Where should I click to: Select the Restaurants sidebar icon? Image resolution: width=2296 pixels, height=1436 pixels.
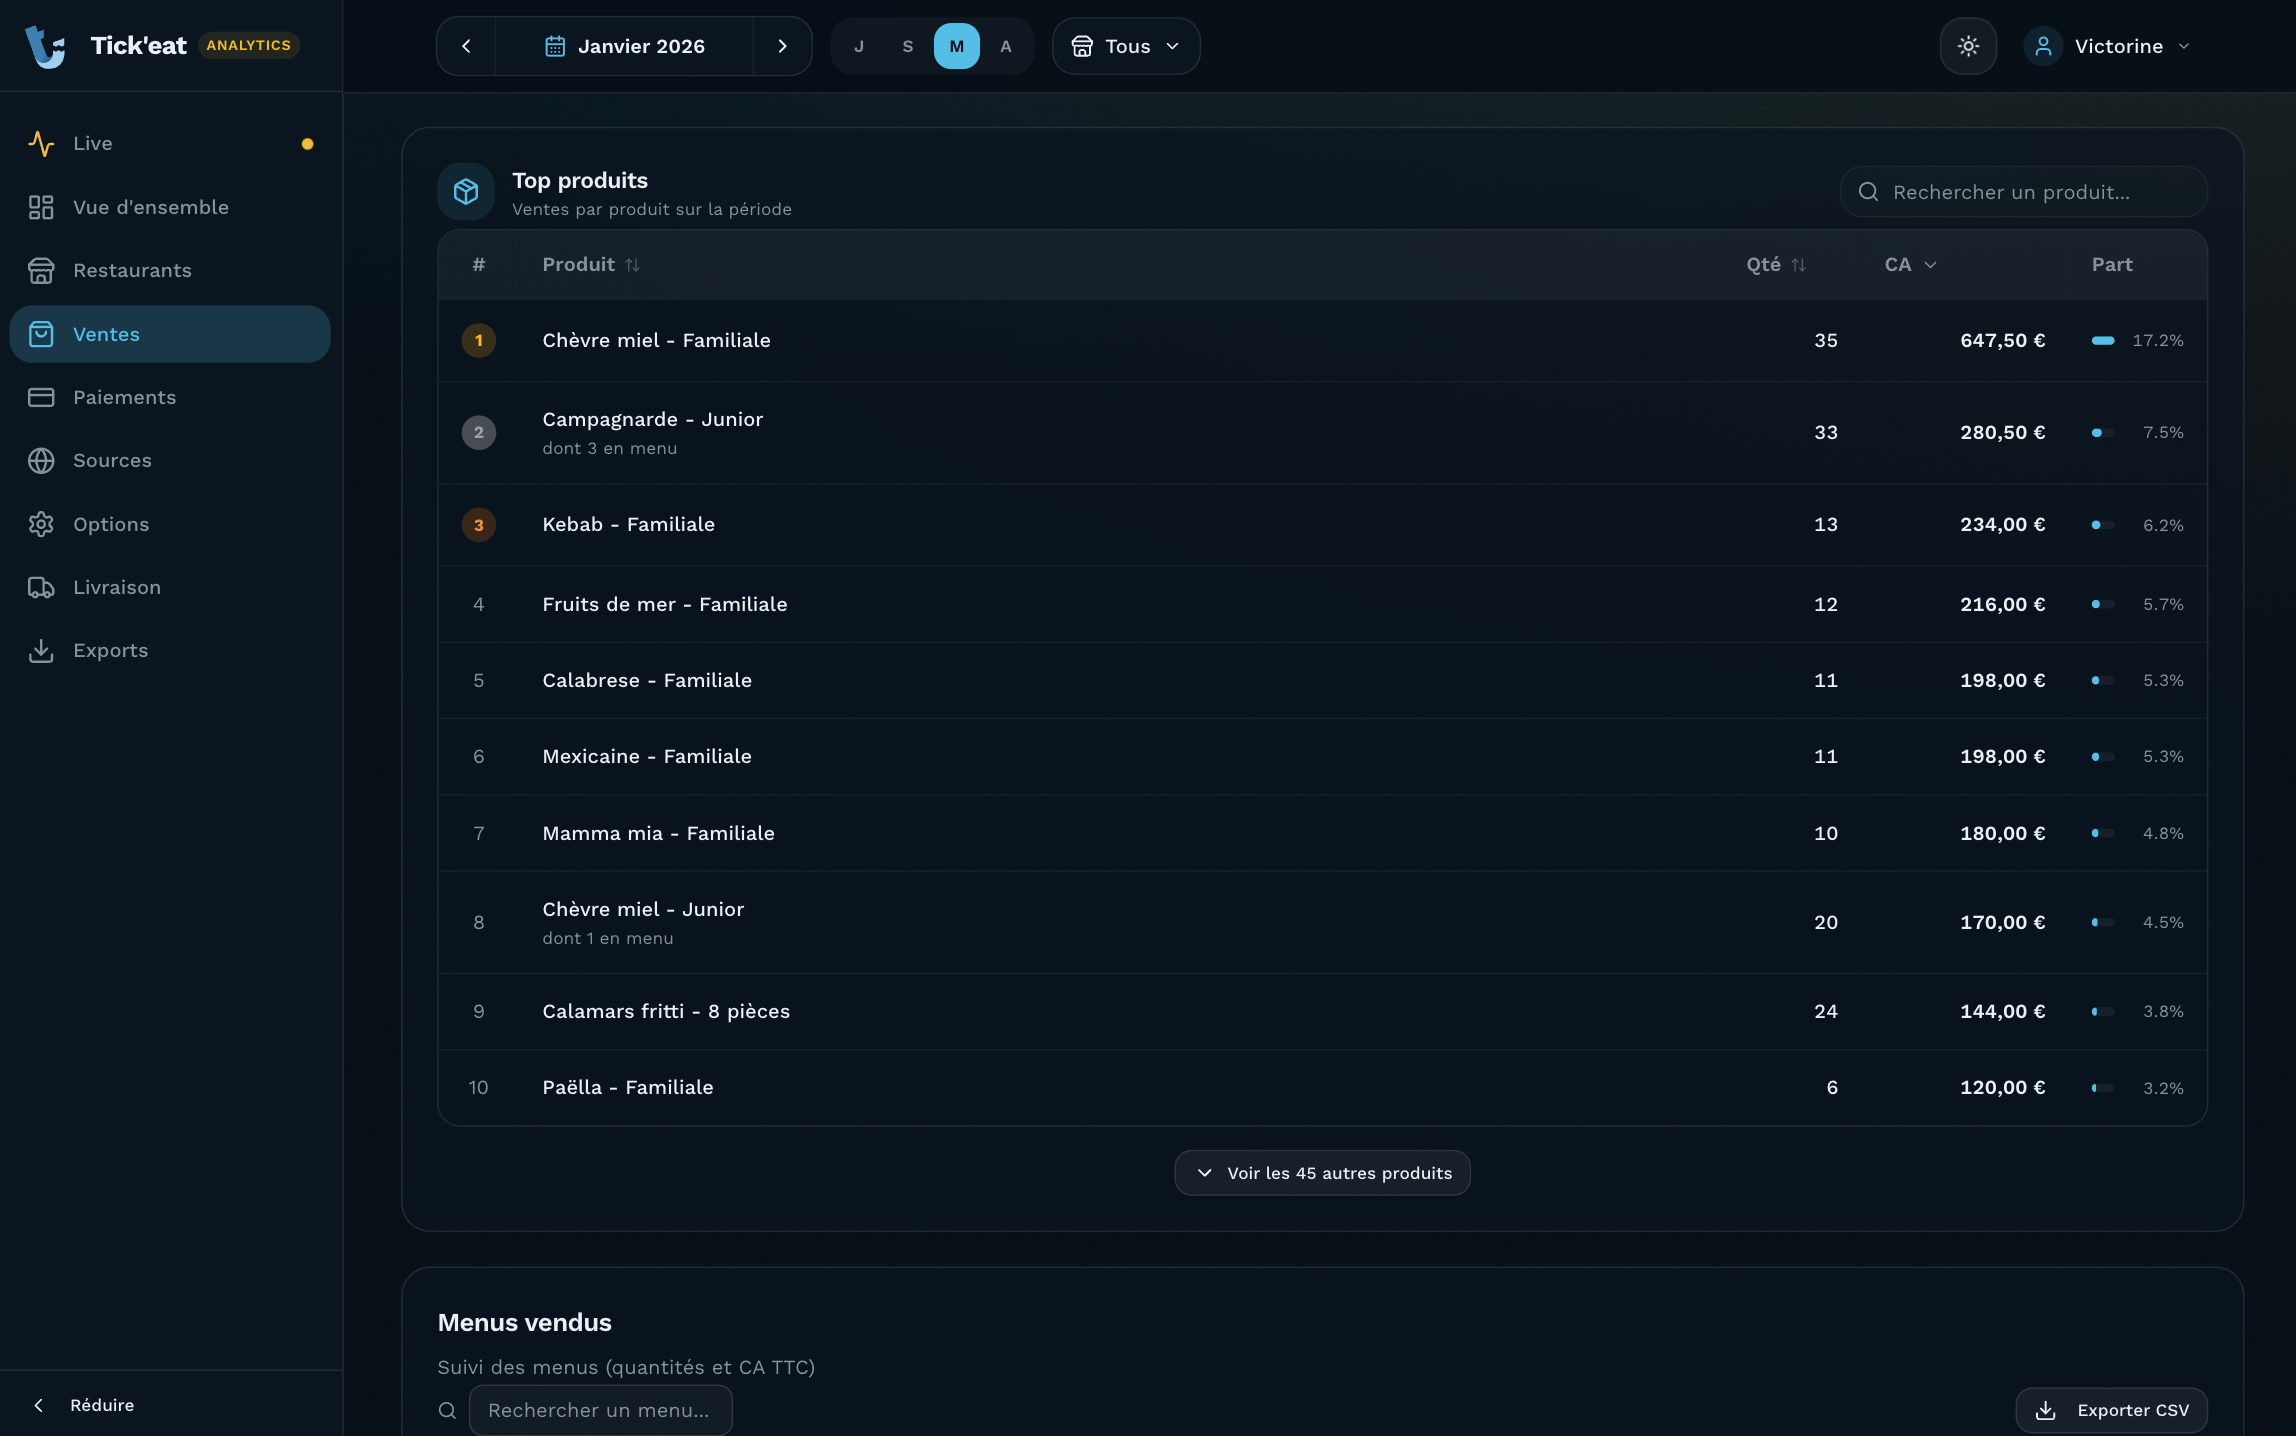[41, 270]
